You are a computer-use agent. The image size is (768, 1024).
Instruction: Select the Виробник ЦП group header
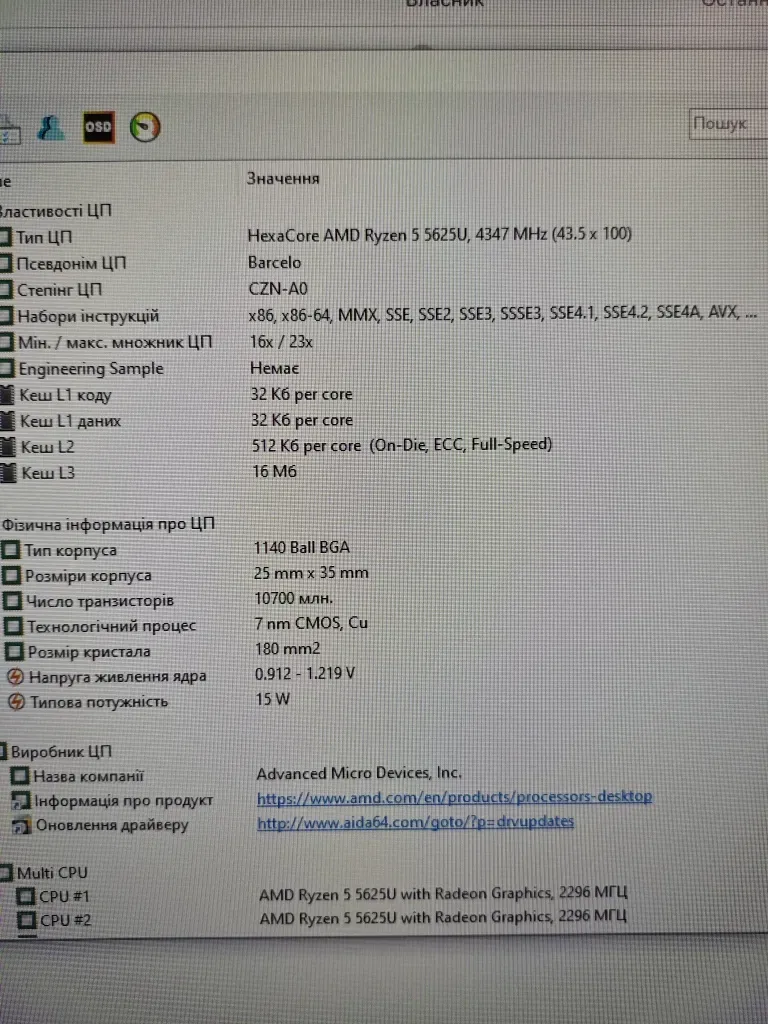tap(62, 752)
